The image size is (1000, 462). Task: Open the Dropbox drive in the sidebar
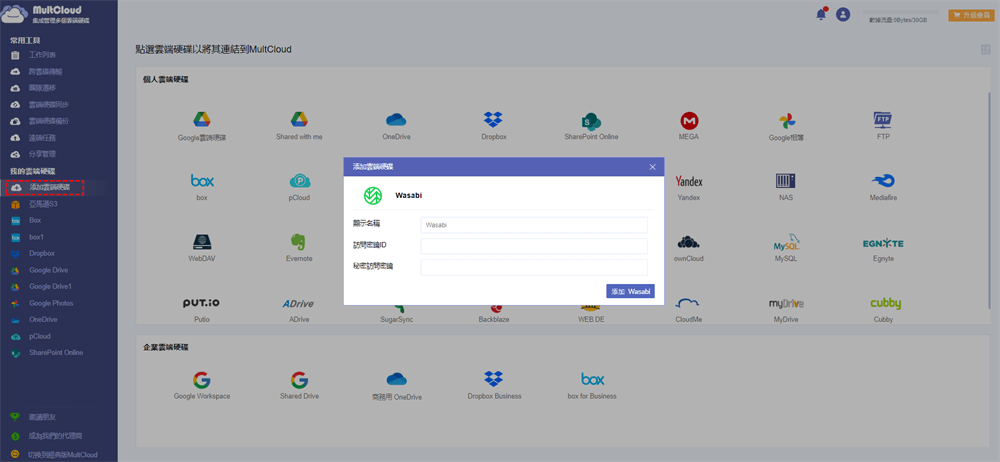tap(41, 253)
